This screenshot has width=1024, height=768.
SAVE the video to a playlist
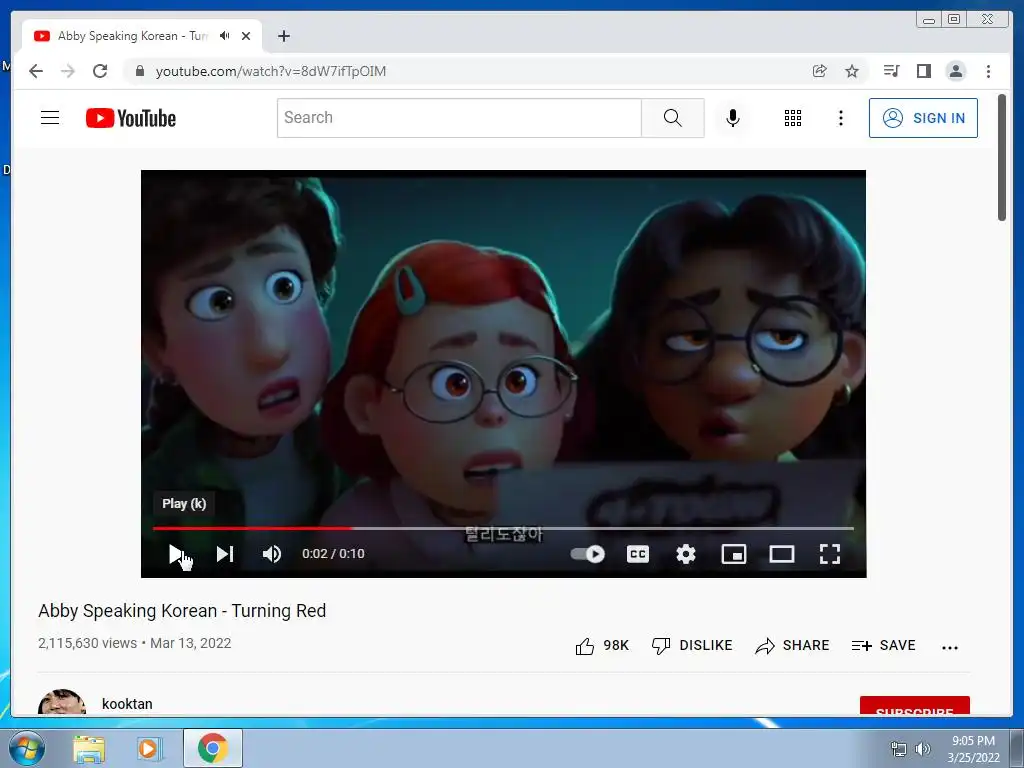pos(884,646)
